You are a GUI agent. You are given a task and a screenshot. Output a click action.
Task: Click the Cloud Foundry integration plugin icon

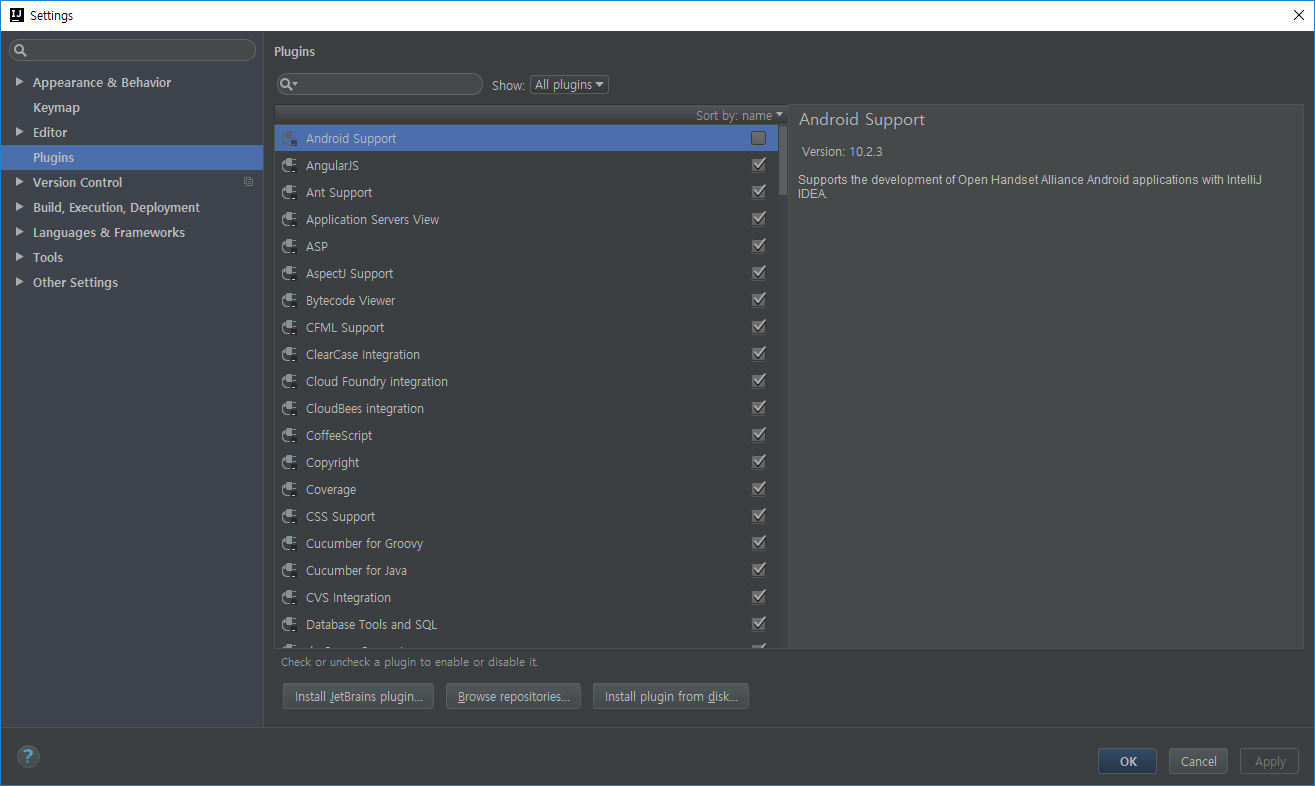pos(290,382)
